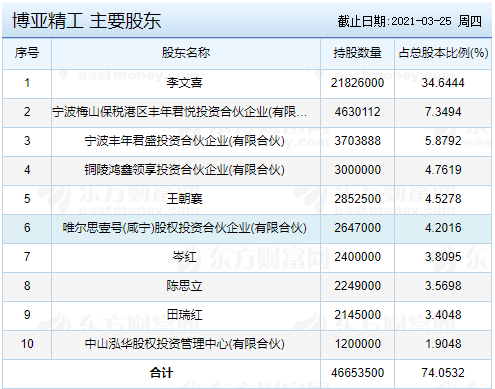
Task: Click the percentage 4.5278
Action: click(443, 199)
